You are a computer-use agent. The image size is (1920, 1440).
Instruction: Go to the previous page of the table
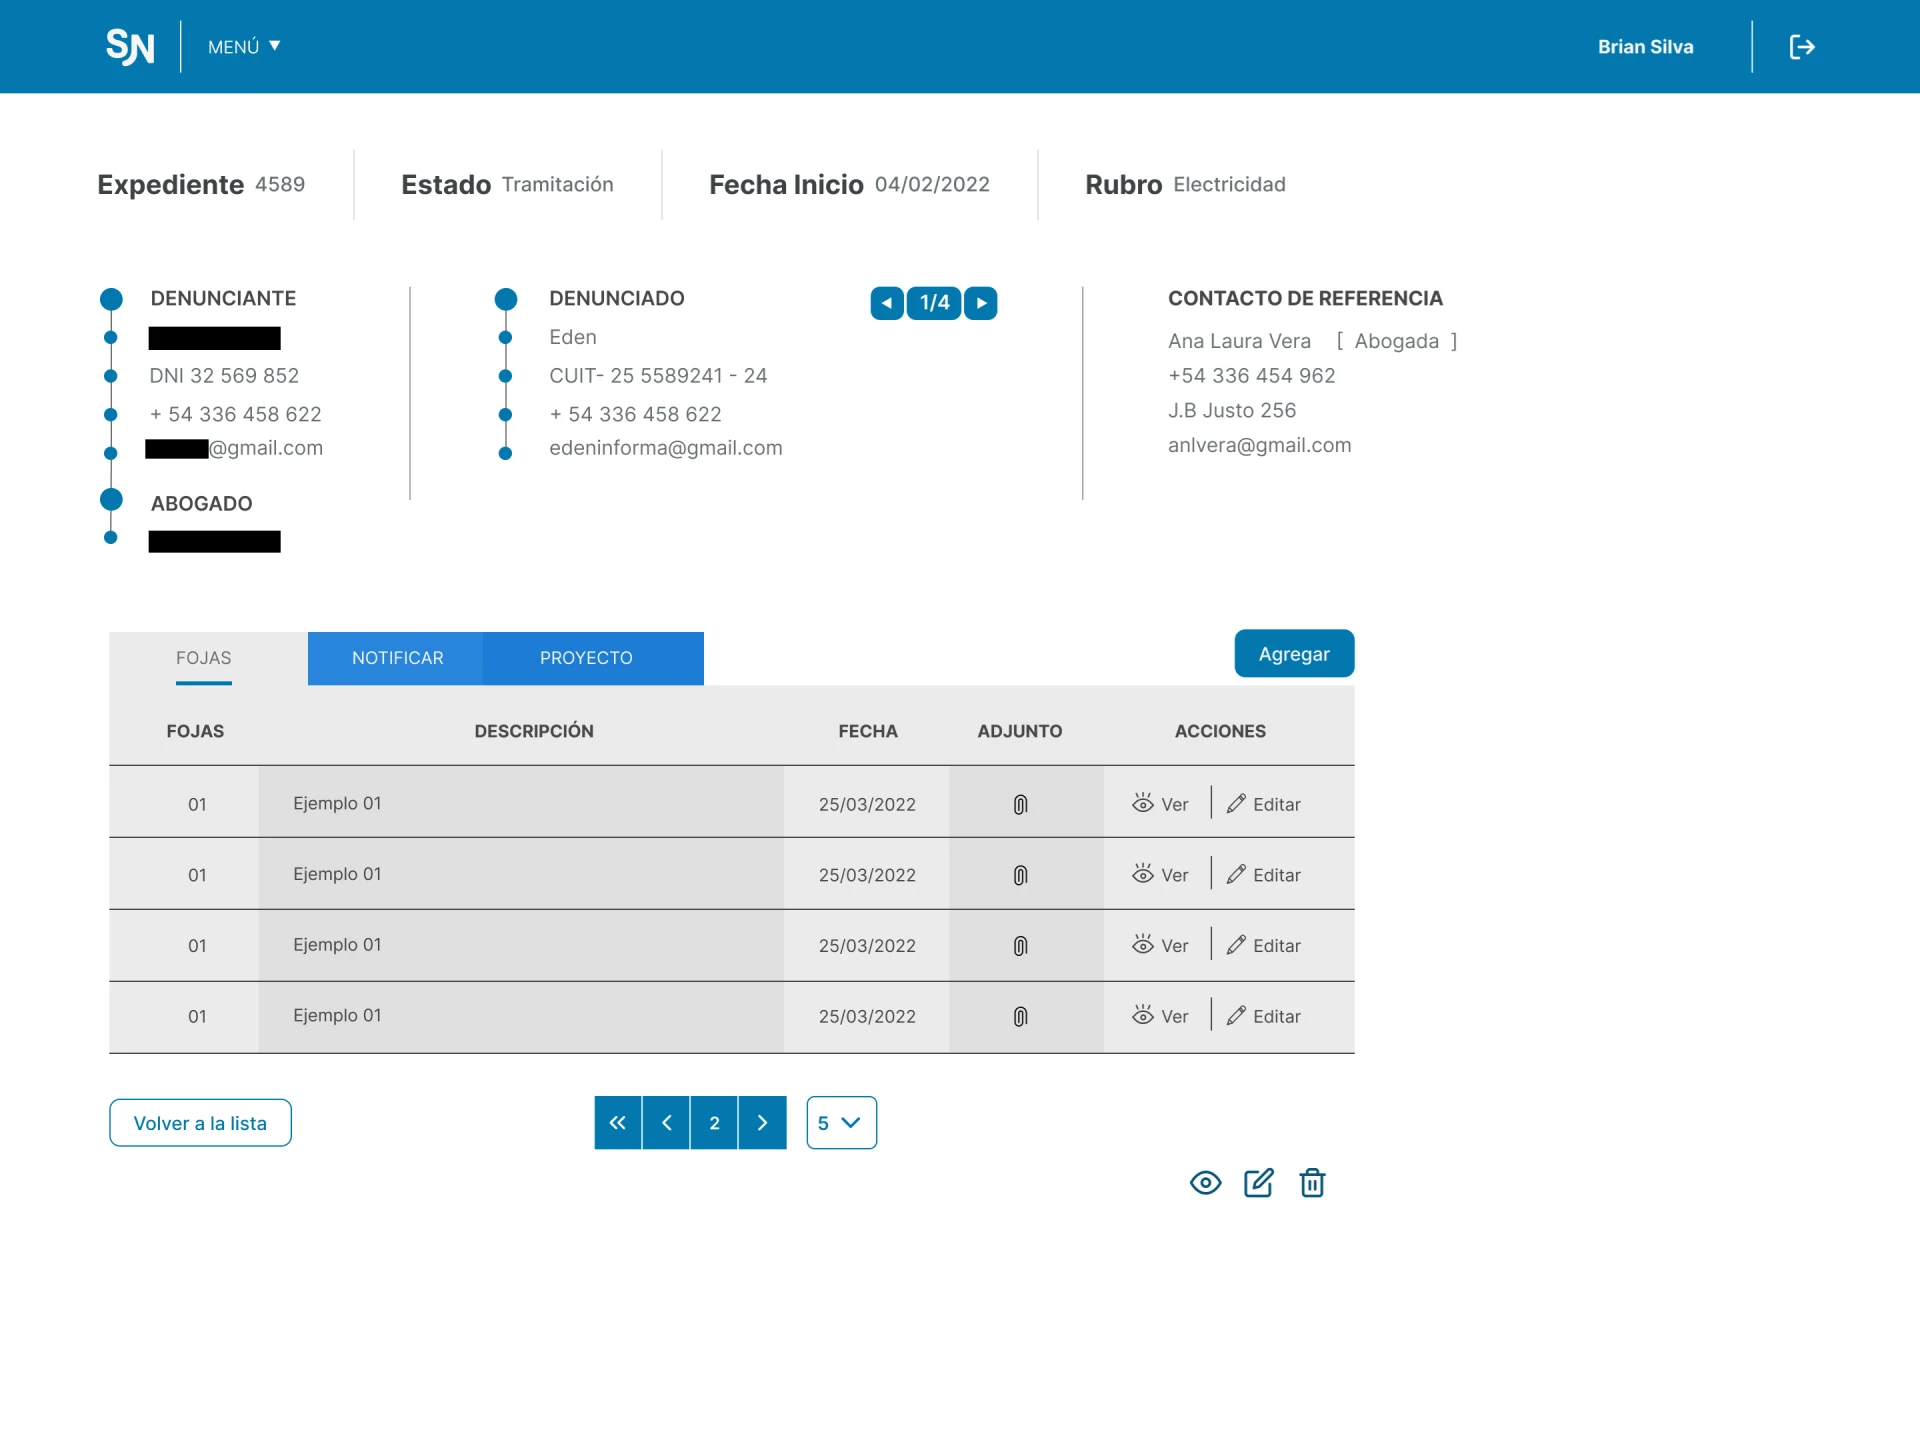666,1123
